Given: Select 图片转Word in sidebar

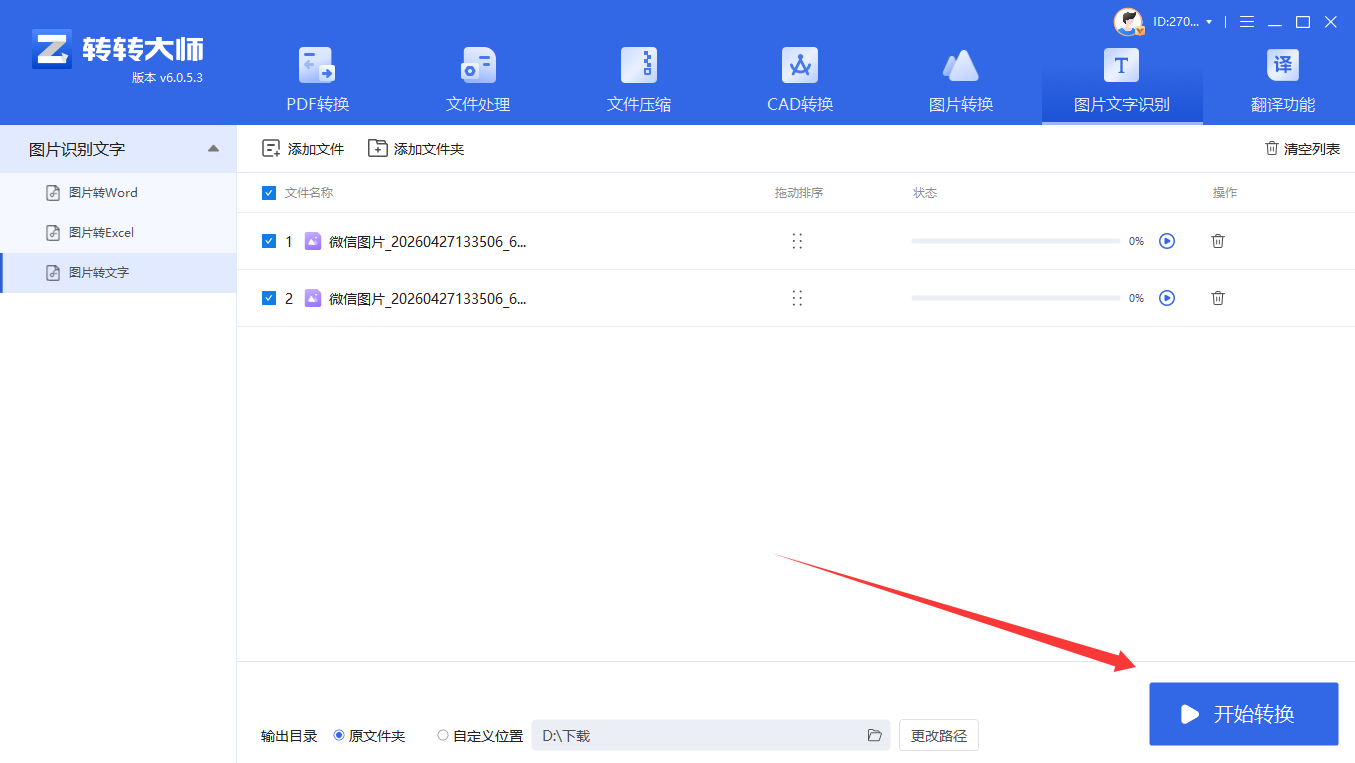Looking at the screenshot, I should (118, 193).
